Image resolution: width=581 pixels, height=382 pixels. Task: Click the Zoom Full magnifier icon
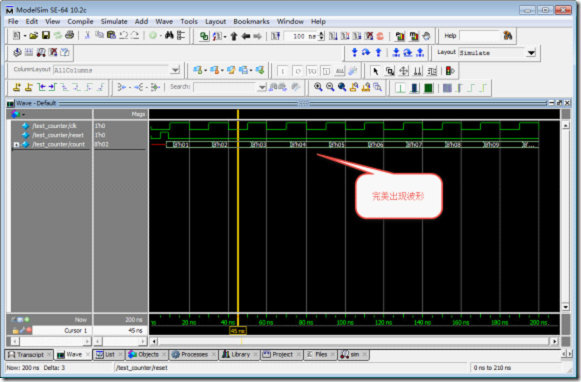(342, 87)
